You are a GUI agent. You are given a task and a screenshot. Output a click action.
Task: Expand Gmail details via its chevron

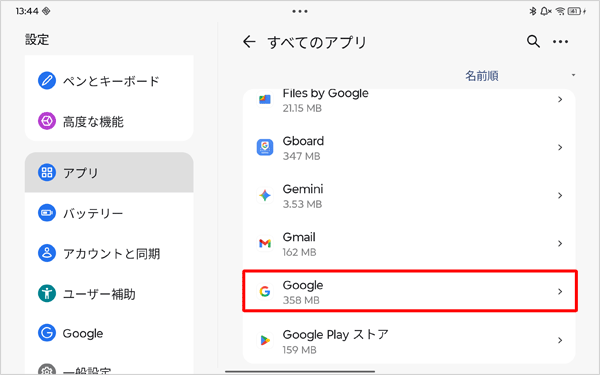560,243
